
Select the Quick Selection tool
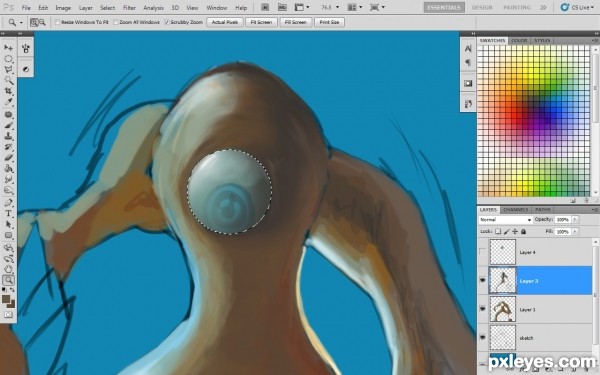(8, 80)
